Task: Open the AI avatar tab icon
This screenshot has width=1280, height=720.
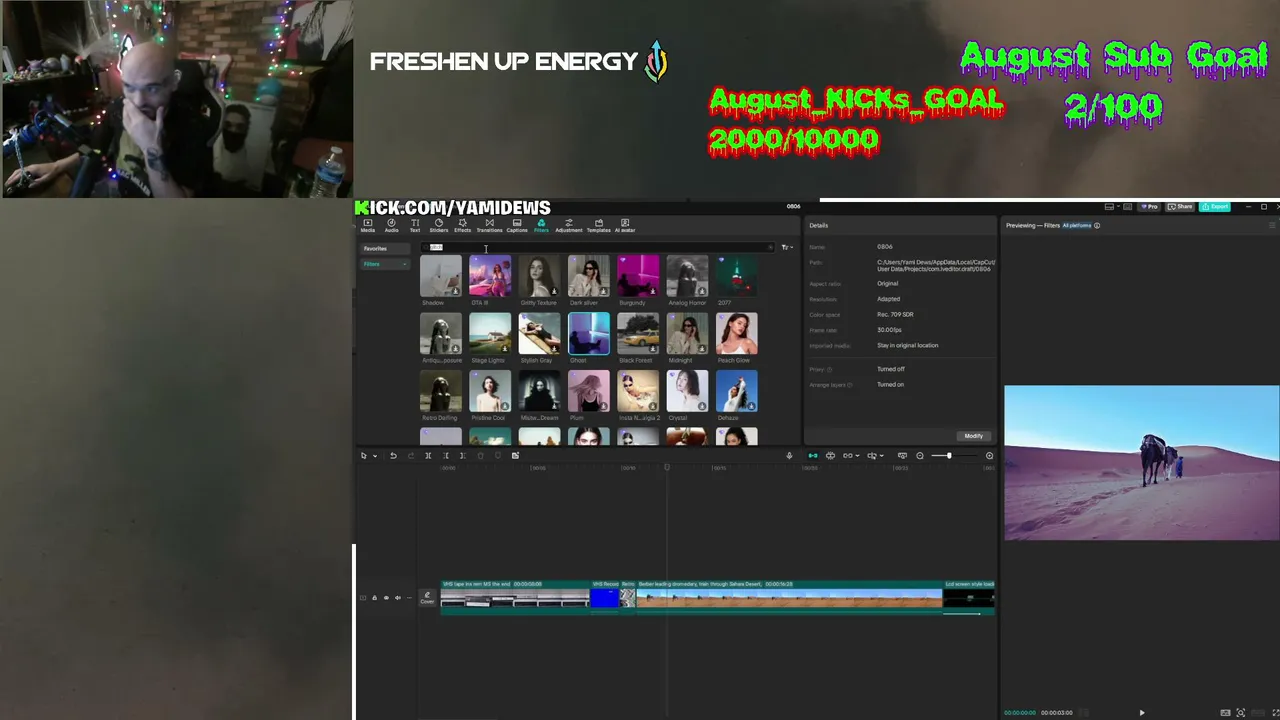Action: click(625, 223)
